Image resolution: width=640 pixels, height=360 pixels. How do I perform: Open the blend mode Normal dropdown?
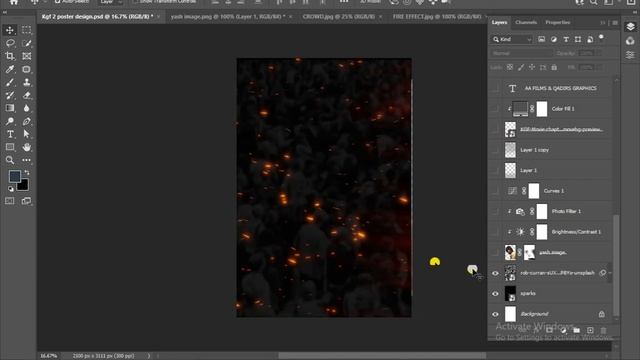(x=521, y=53)
